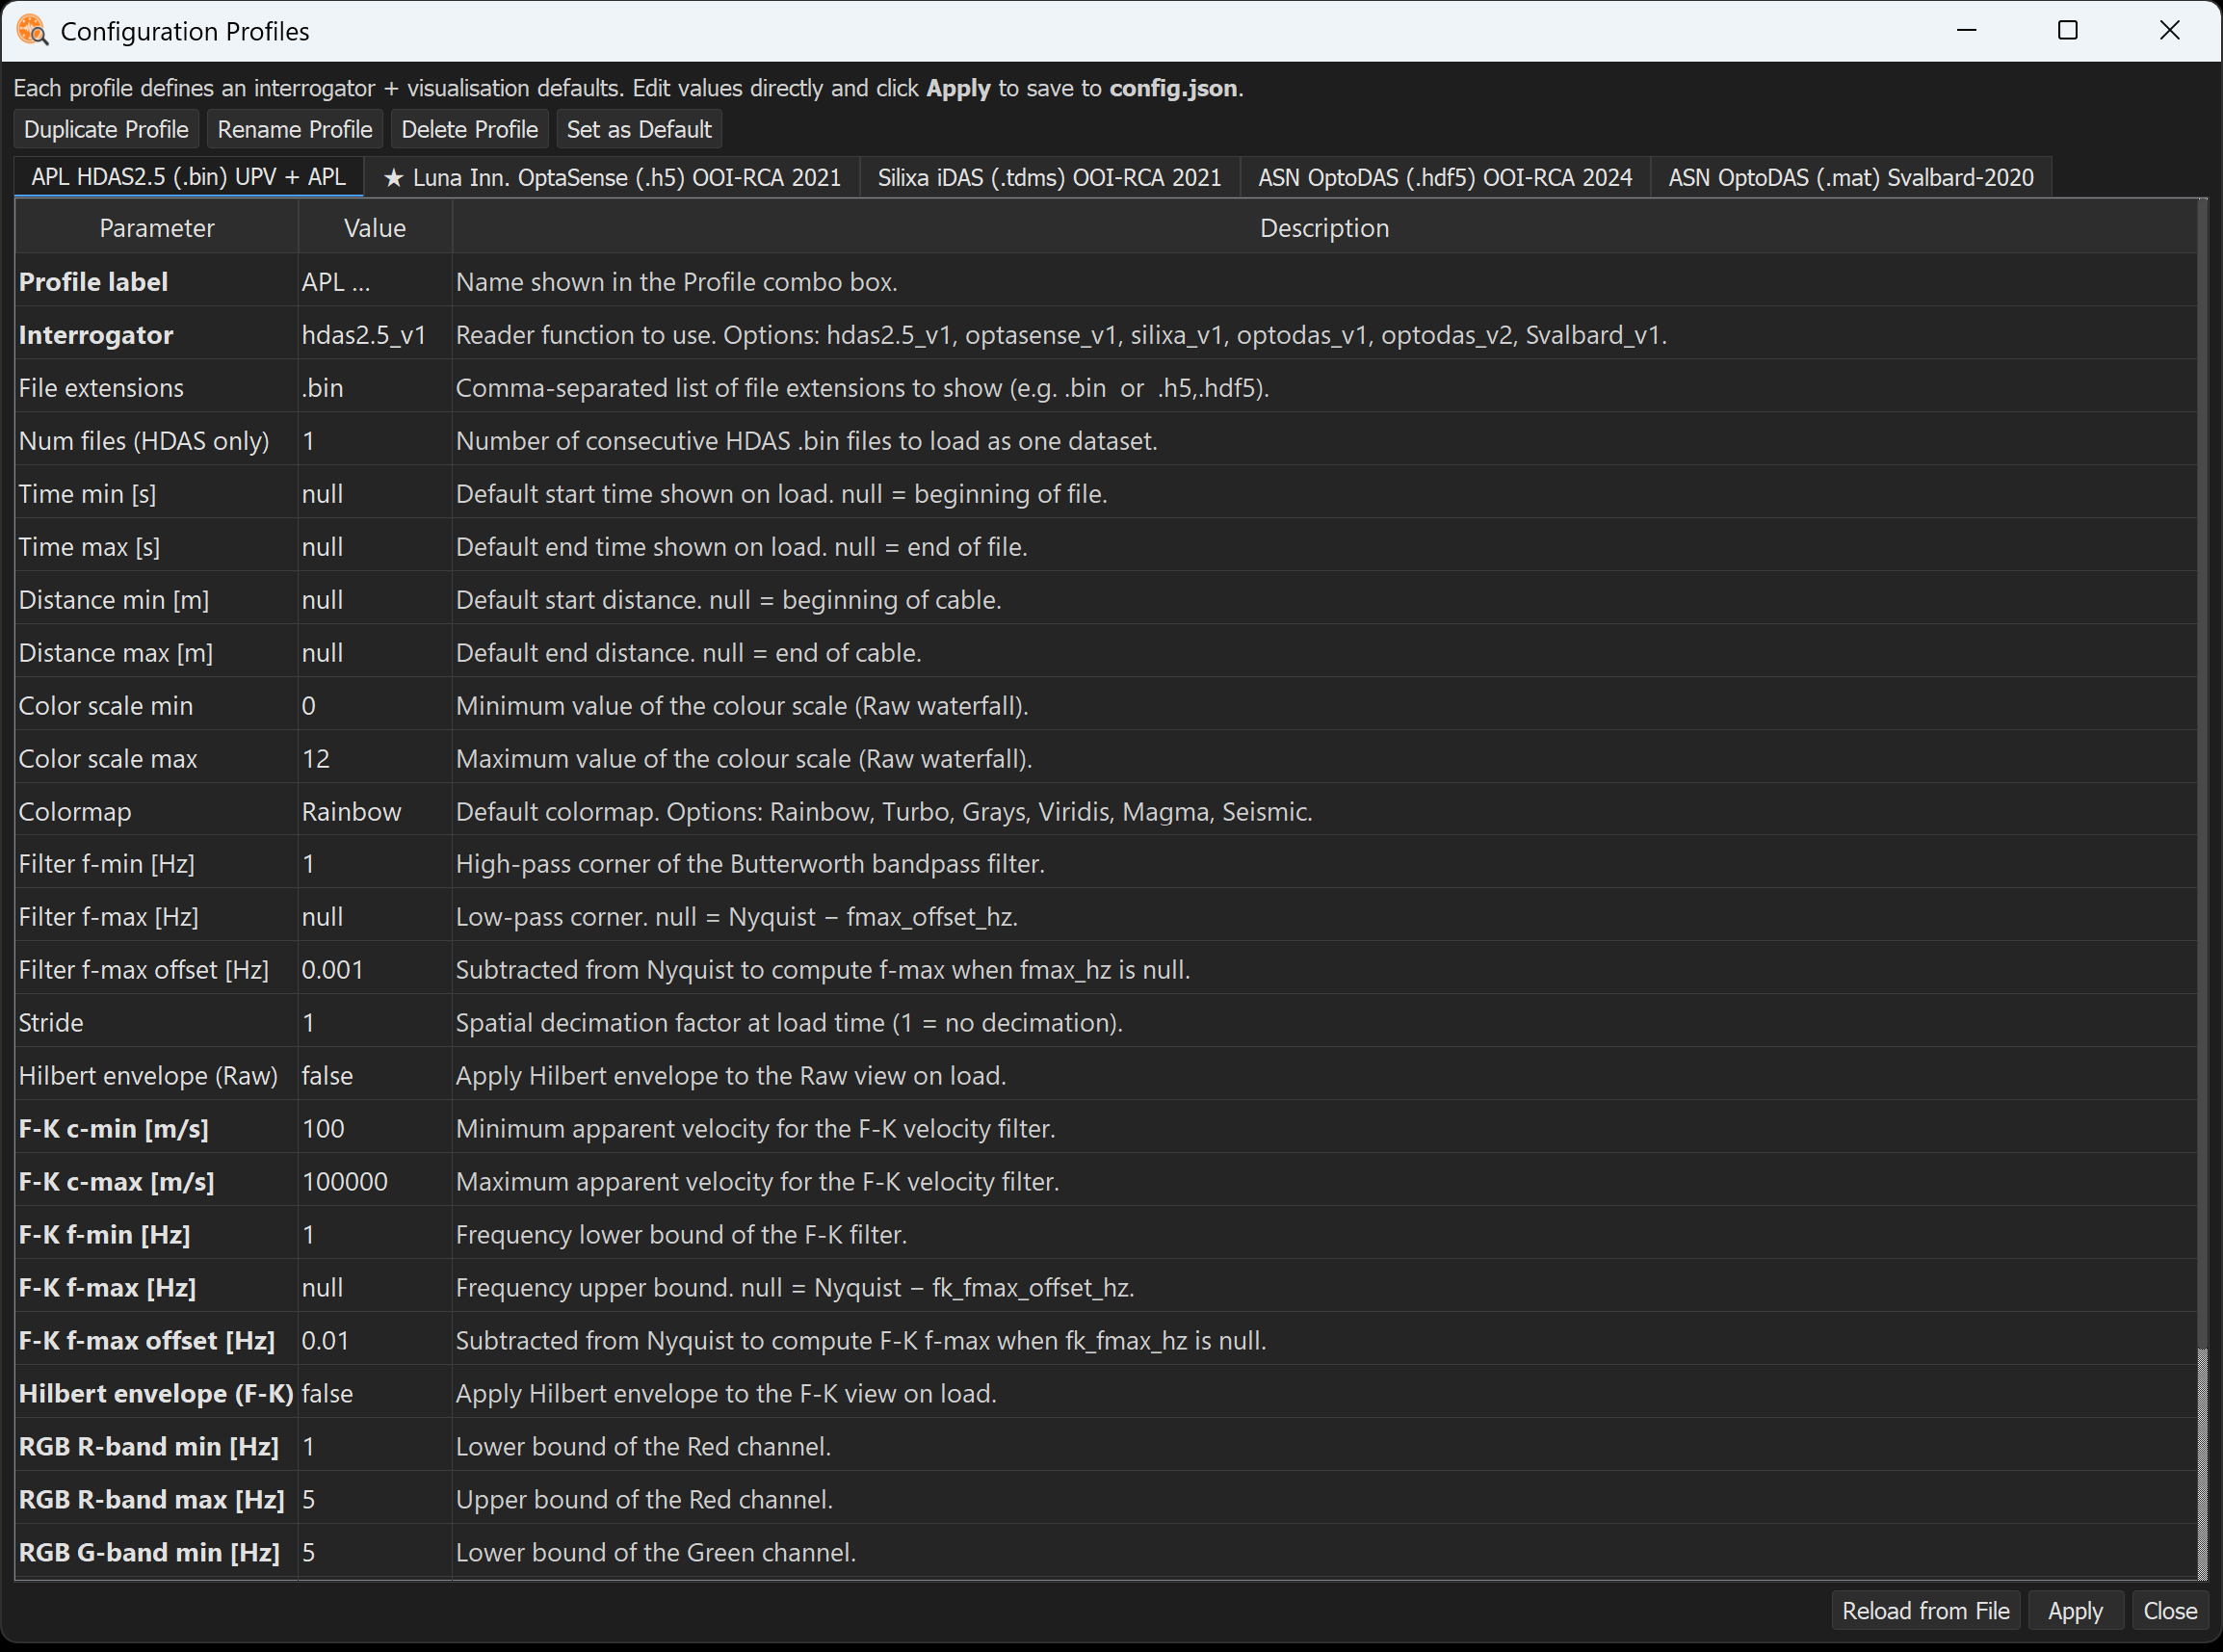Image resolution: width=2223 pixels, height=1652 pixels.
Task: Click Set as Default button
Action: click(x=639, y=130)
